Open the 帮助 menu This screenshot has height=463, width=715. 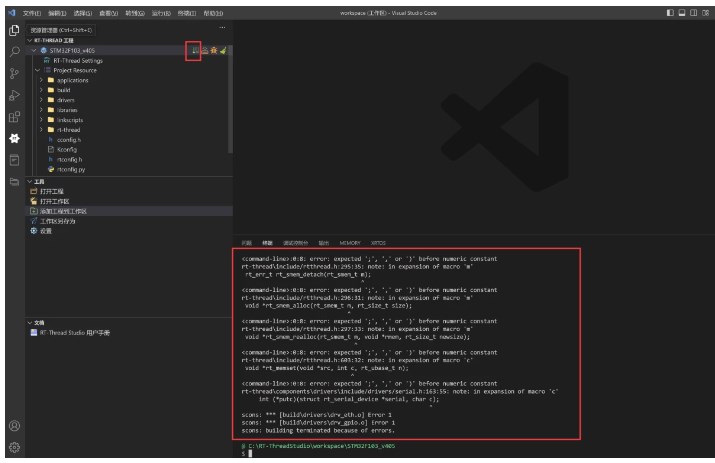213,13
